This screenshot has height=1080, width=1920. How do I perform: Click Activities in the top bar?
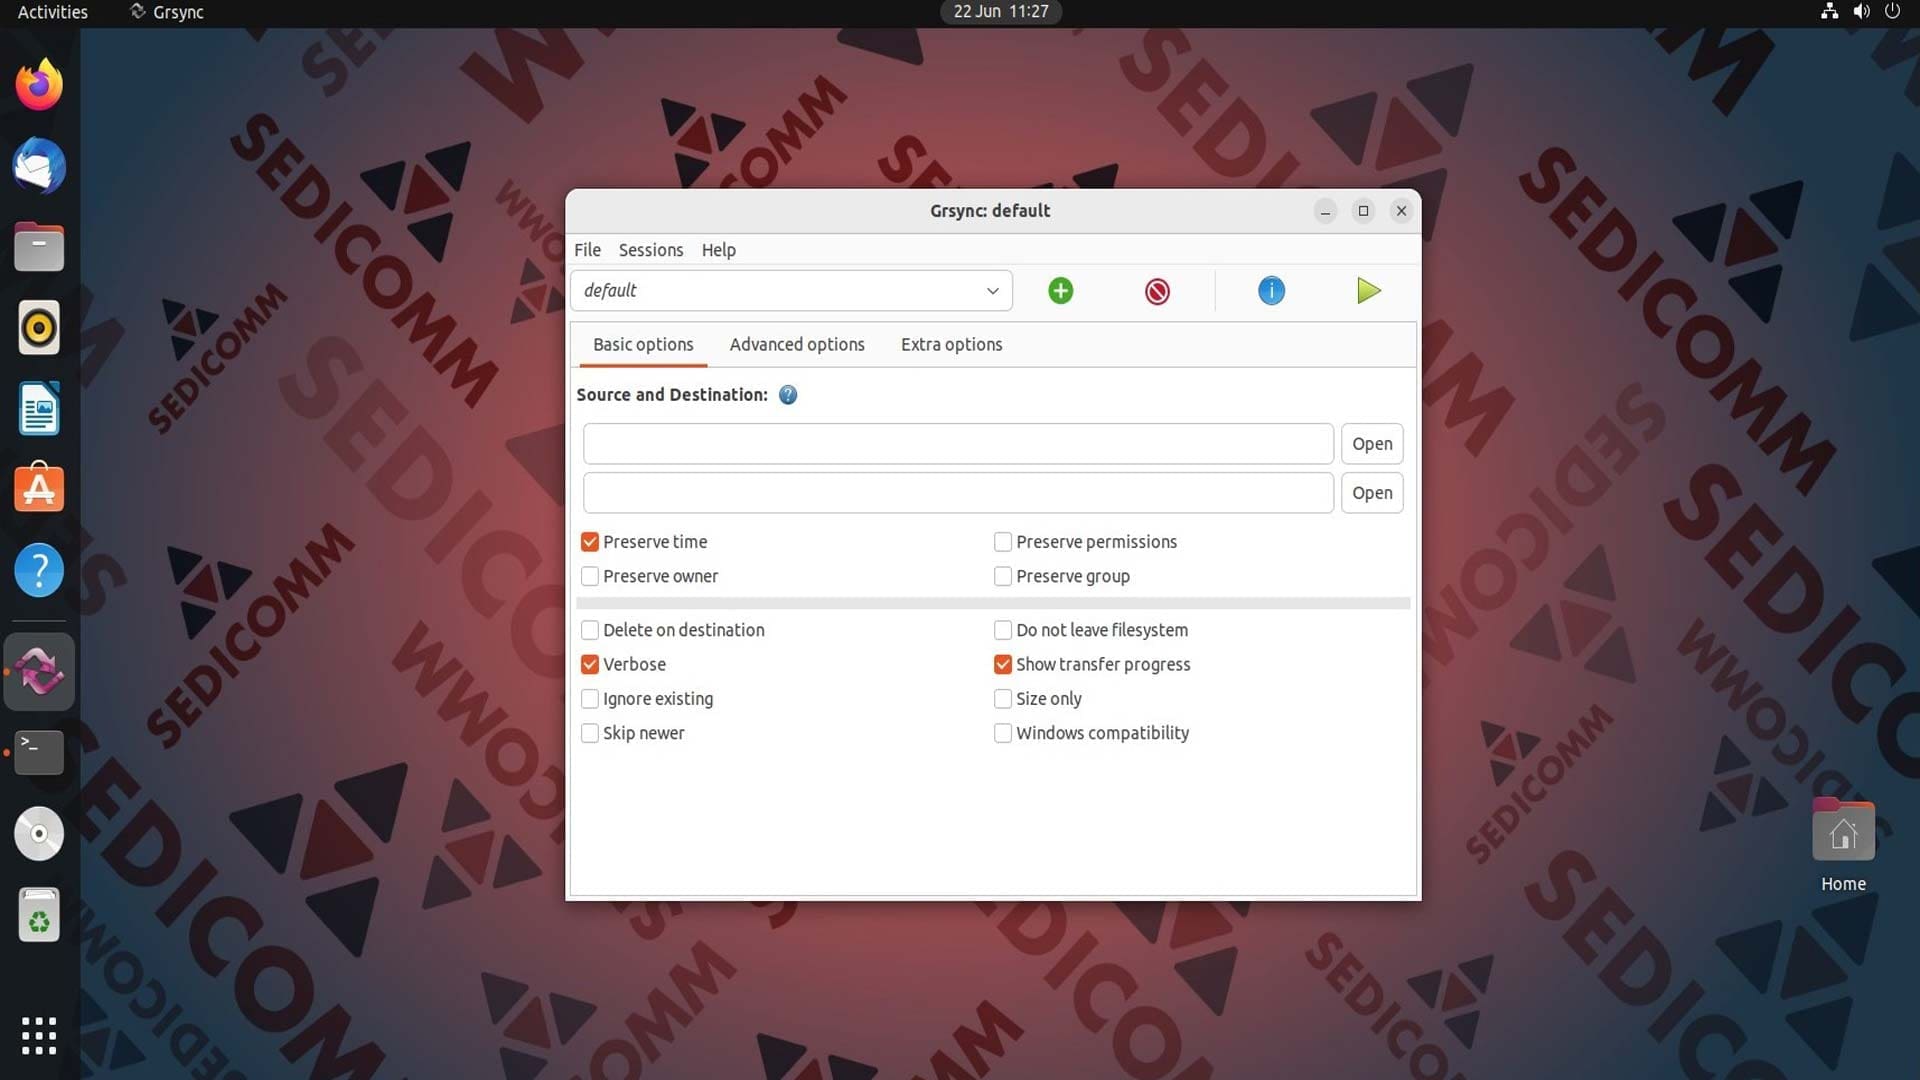(52, 12)
